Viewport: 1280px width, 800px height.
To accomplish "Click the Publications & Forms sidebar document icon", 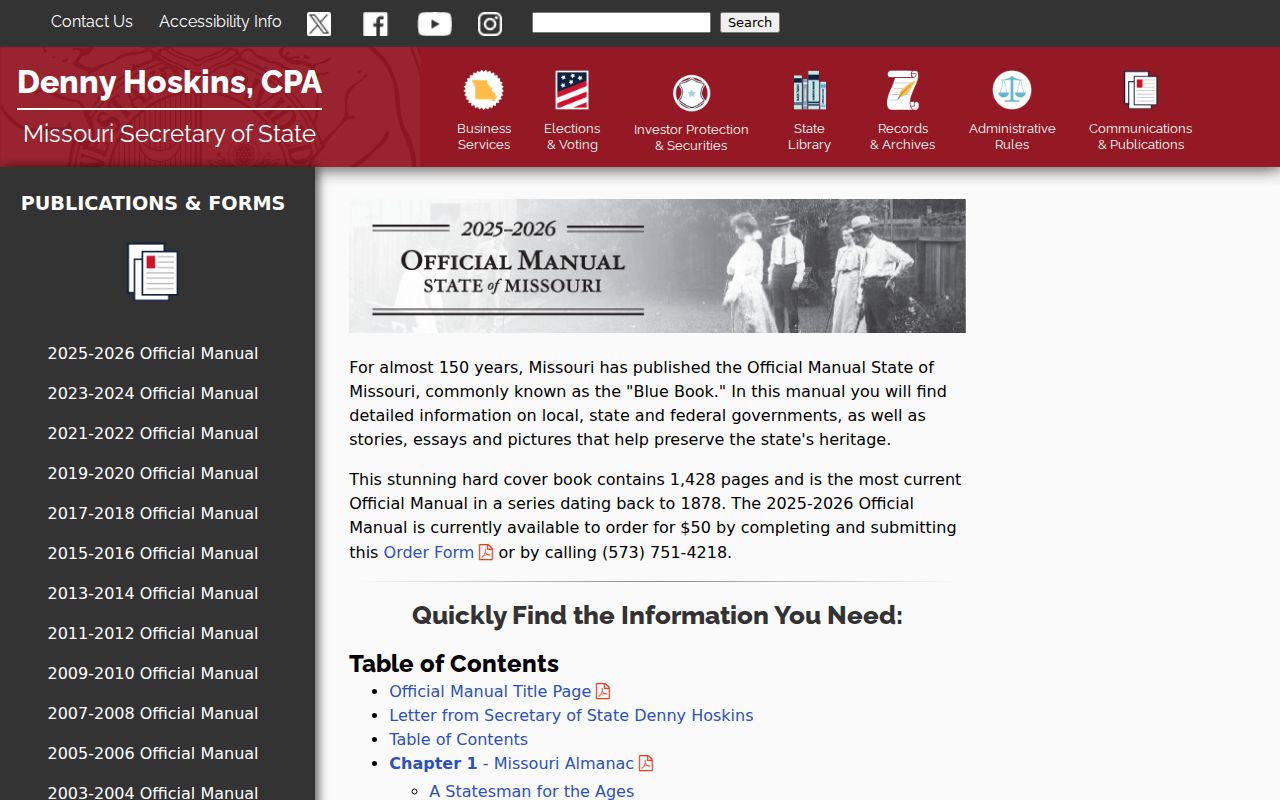I will [153, 272].
